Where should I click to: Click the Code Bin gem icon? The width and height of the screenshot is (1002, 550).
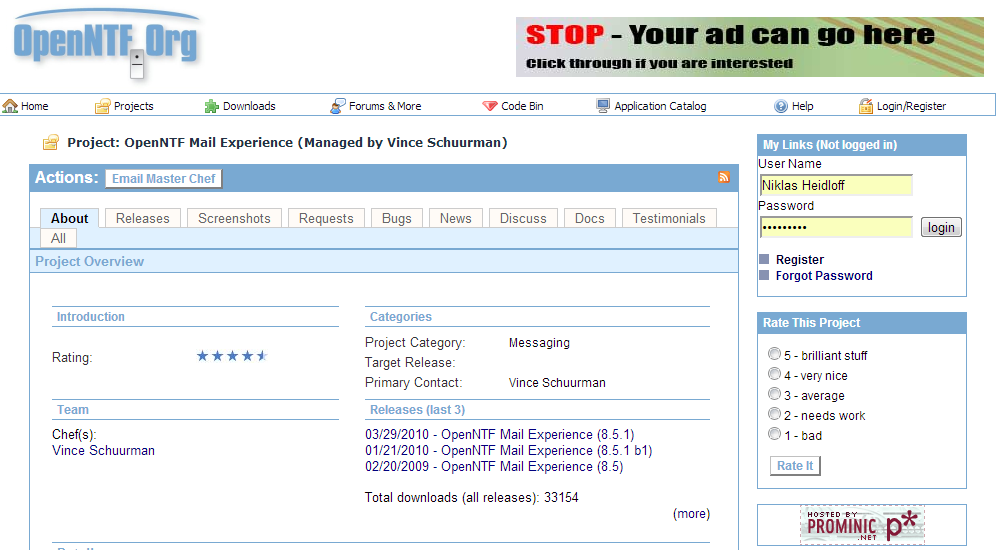click(489, 106)
